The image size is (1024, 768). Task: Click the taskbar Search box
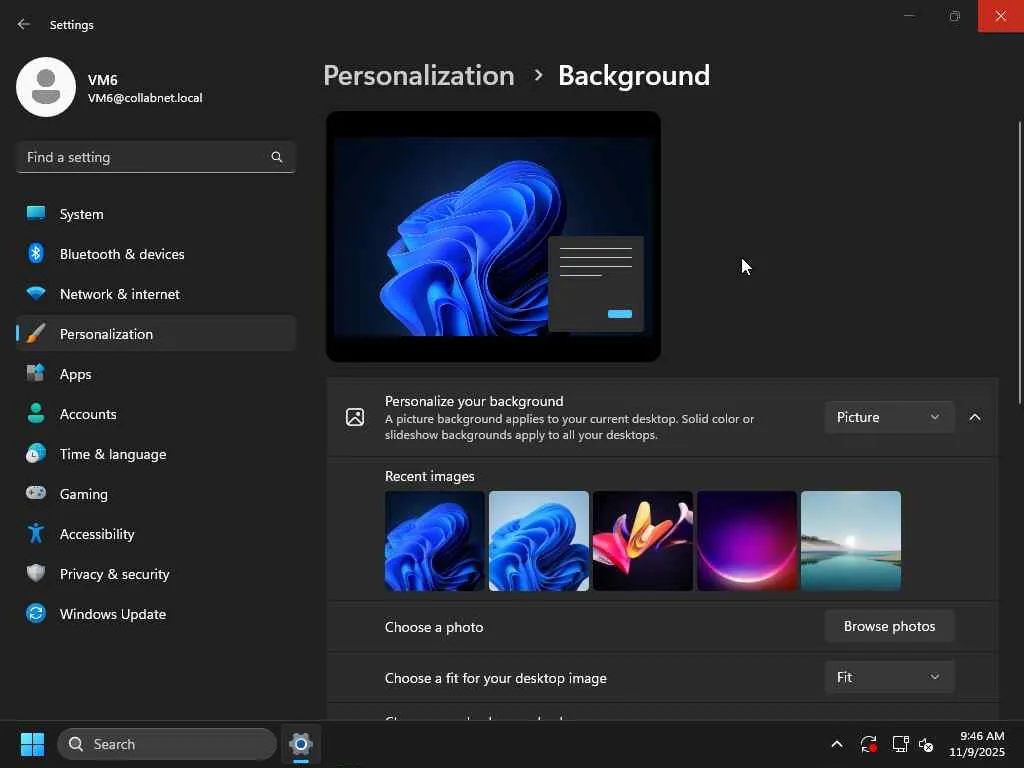tap(167, 744)
